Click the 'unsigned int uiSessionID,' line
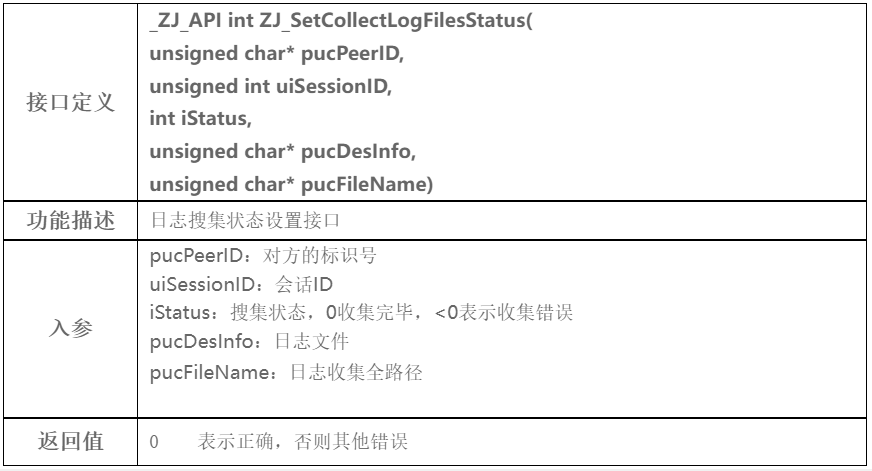The image size is (872, 471). pyautogui.click(x=270, y=86)
